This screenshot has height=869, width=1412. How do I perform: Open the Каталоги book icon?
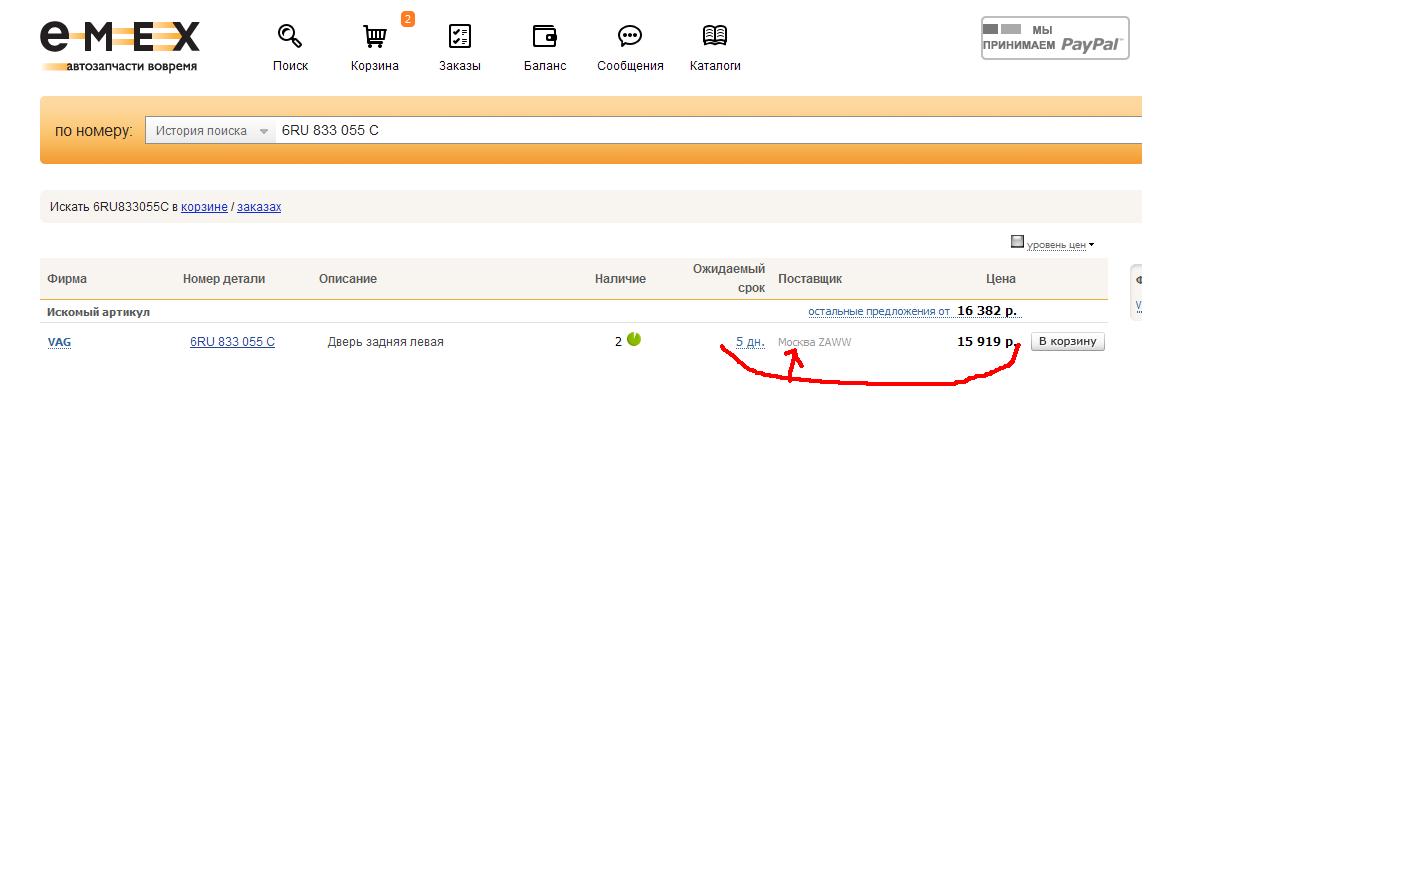pos(715,37)
